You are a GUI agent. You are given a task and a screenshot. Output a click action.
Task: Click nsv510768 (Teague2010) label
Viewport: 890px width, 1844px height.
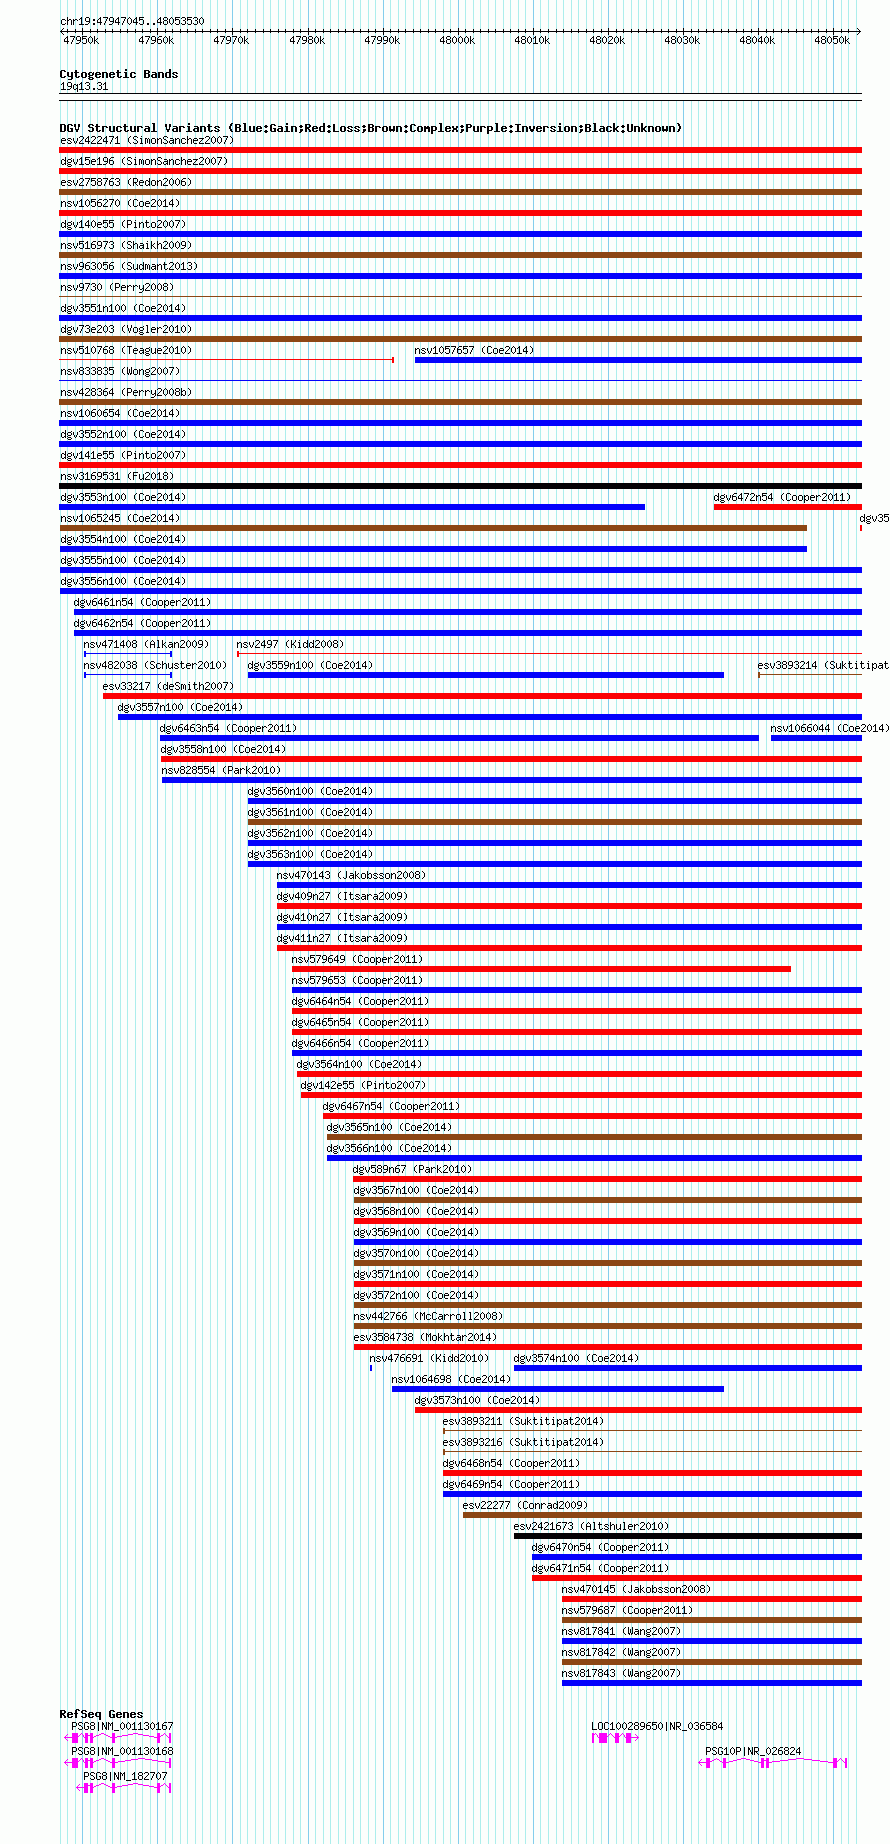pyautogui.click(x=126, y=350)
